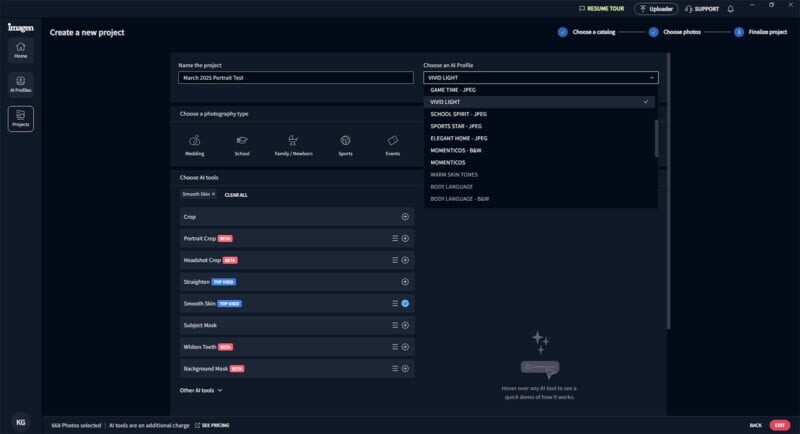Collapse the AI Profile dropdown
The height and width of the screenshot is (434, 800).
point(652,77)
